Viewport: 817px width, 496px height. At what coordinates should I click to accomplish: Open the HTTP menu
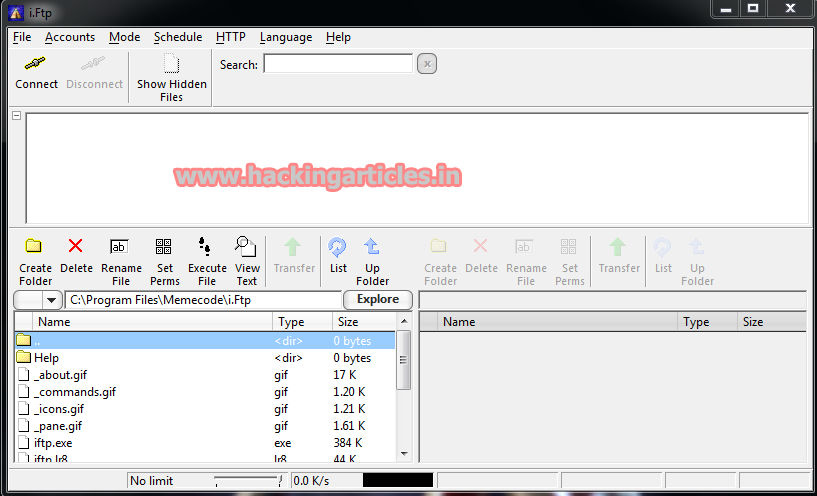(230, 37)
